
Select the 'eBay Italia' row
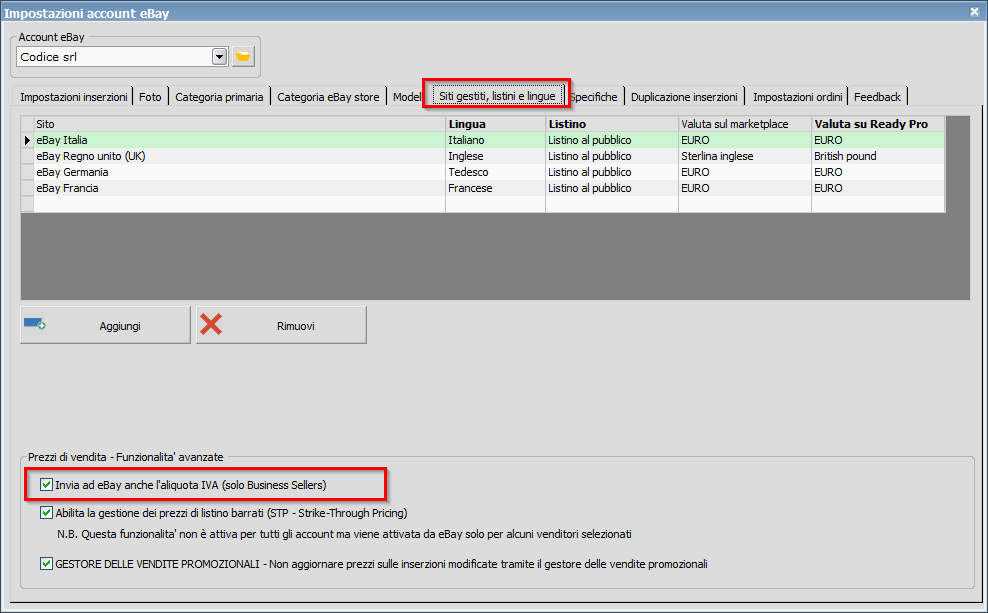coord(483,140)
